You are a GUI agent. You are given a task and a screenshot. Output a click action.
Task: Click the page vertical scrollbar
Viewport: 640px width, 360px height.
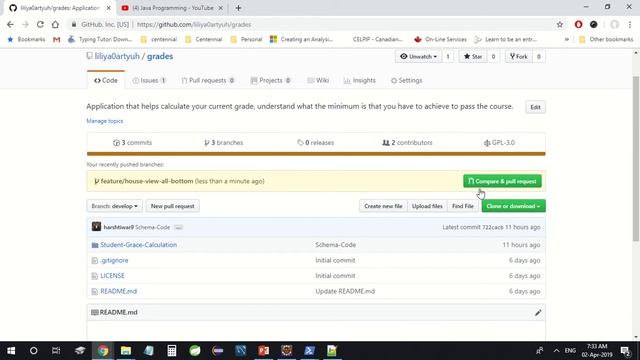point(636,158)
